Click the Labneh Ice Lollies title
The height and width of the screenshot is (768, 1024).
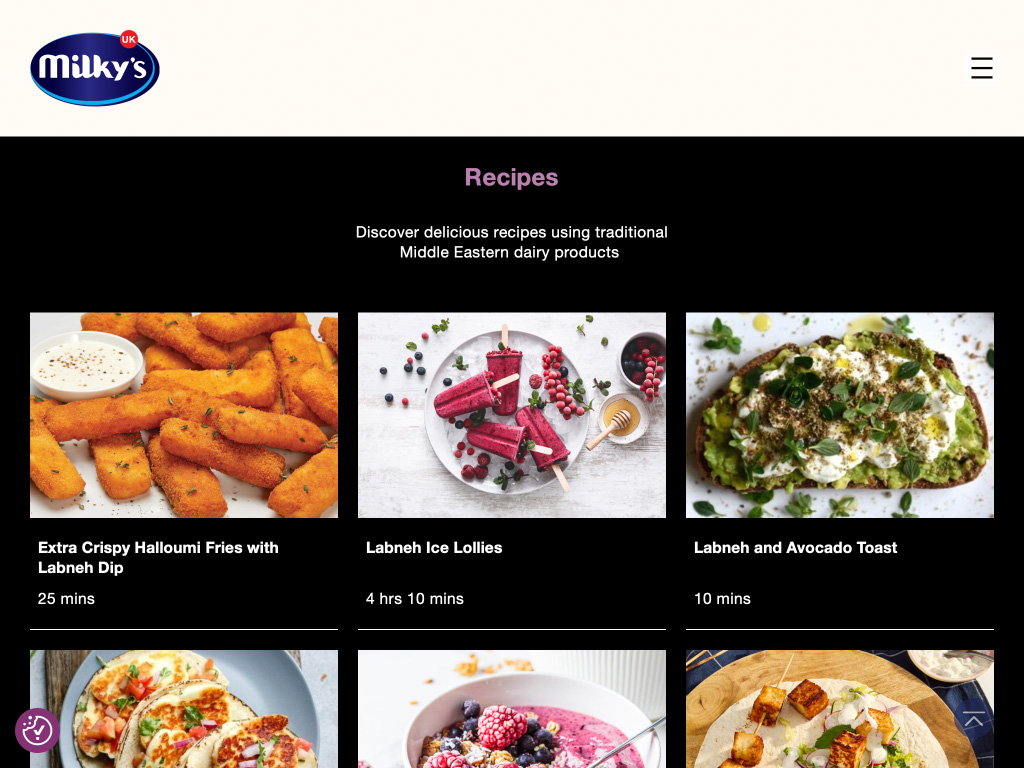[x=434, y=547]
